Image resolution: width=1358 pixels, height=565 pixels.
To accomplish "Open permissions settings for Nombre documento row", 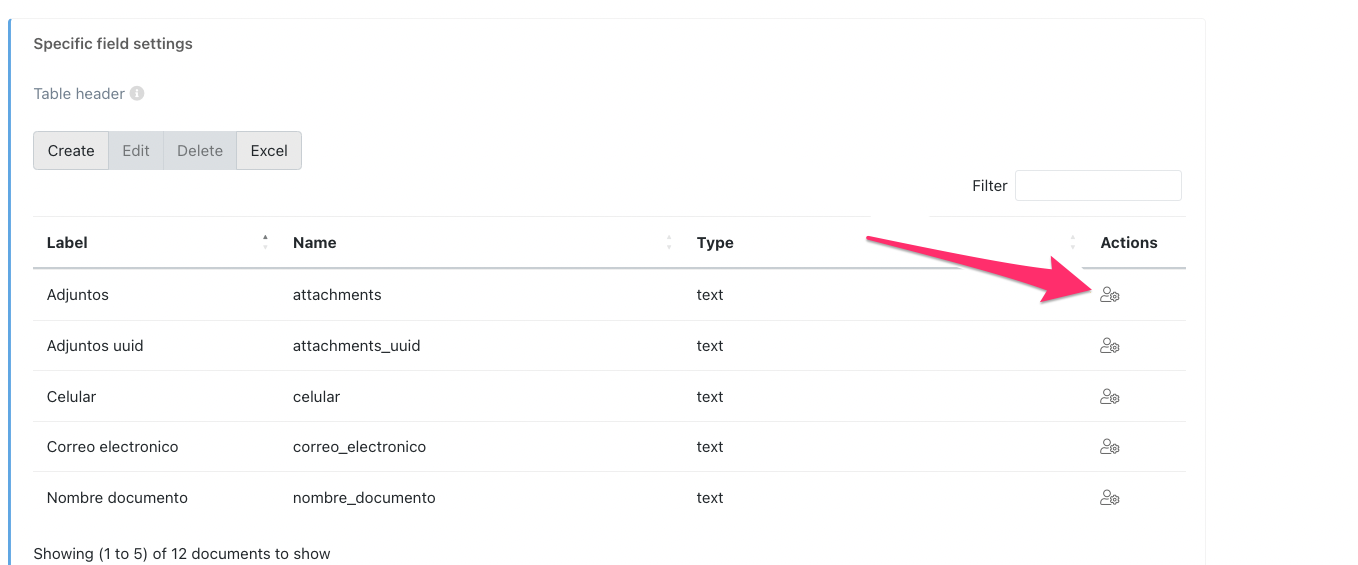I will point(1109,498).
